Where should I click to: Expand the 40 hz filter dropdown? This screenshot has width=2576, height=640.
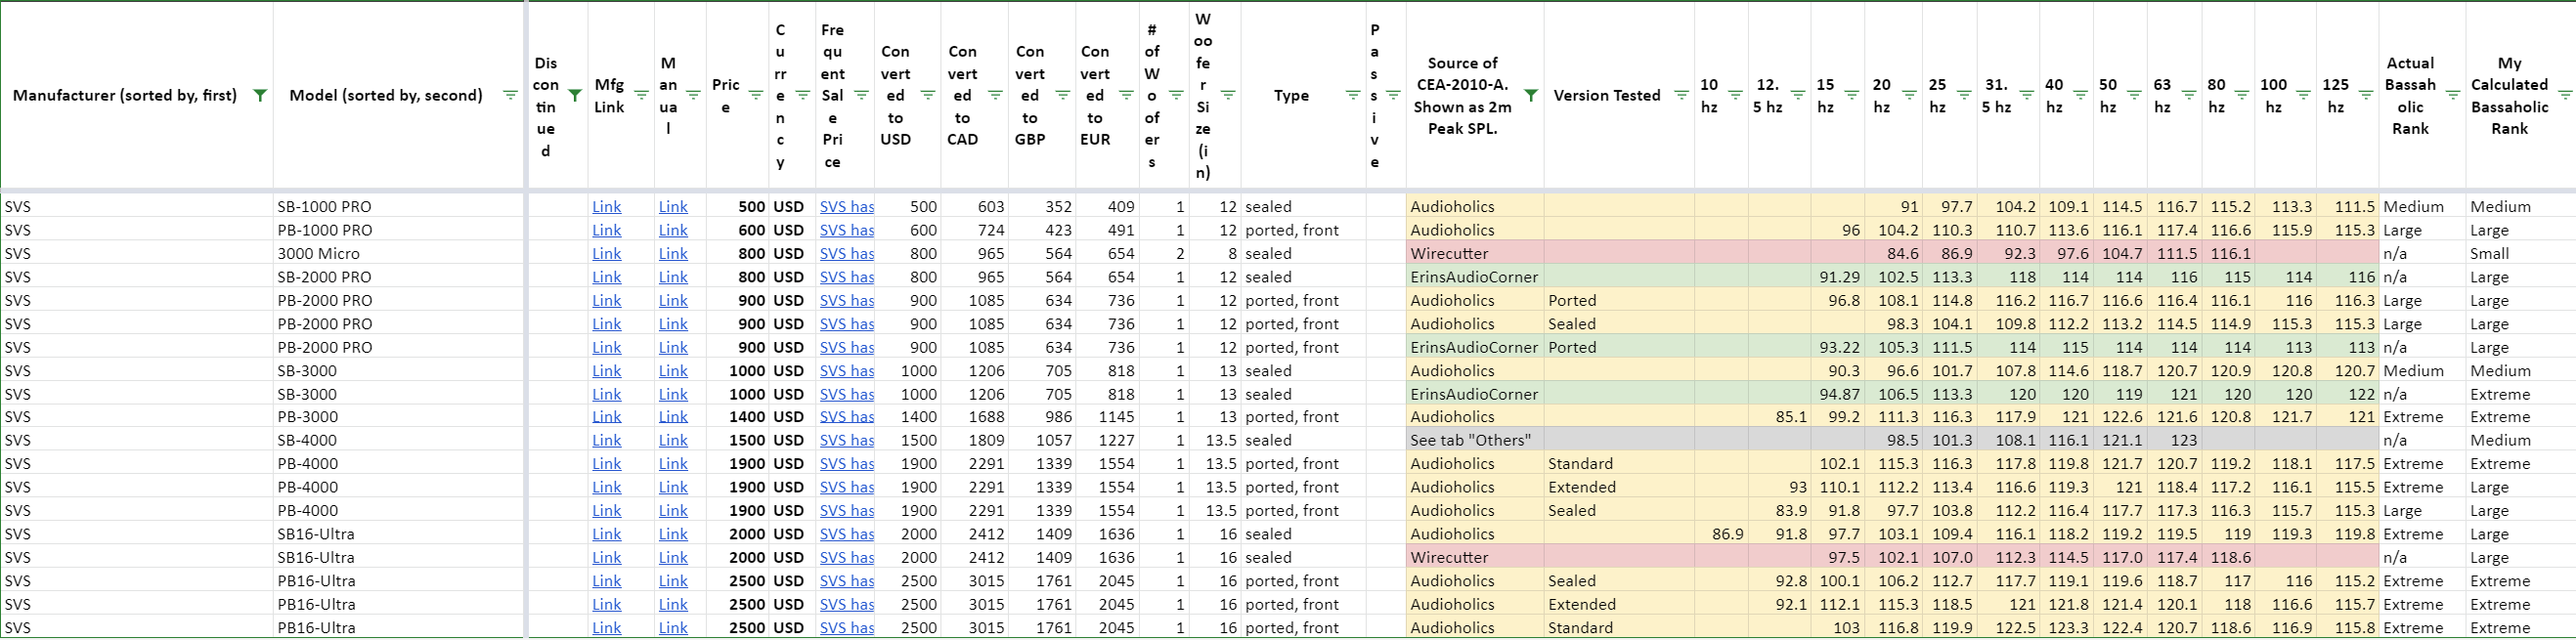(x=2081, y=96)
